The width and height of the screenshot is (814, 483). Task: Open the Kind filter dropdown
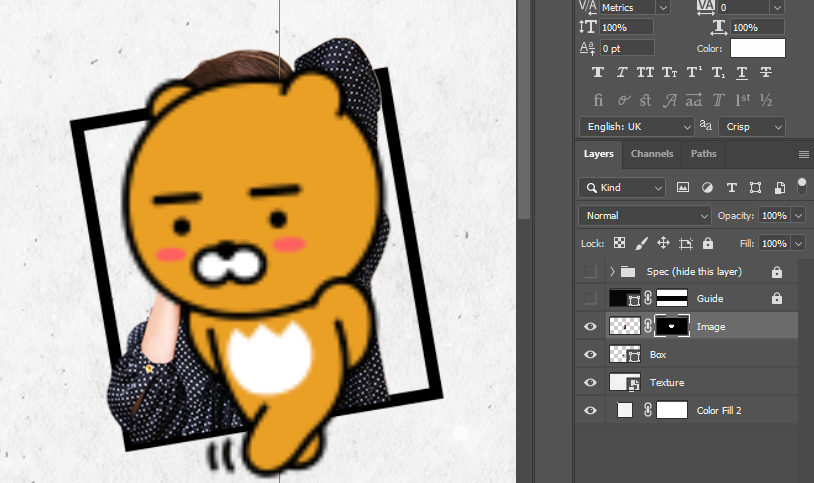[x=622, y=187]
